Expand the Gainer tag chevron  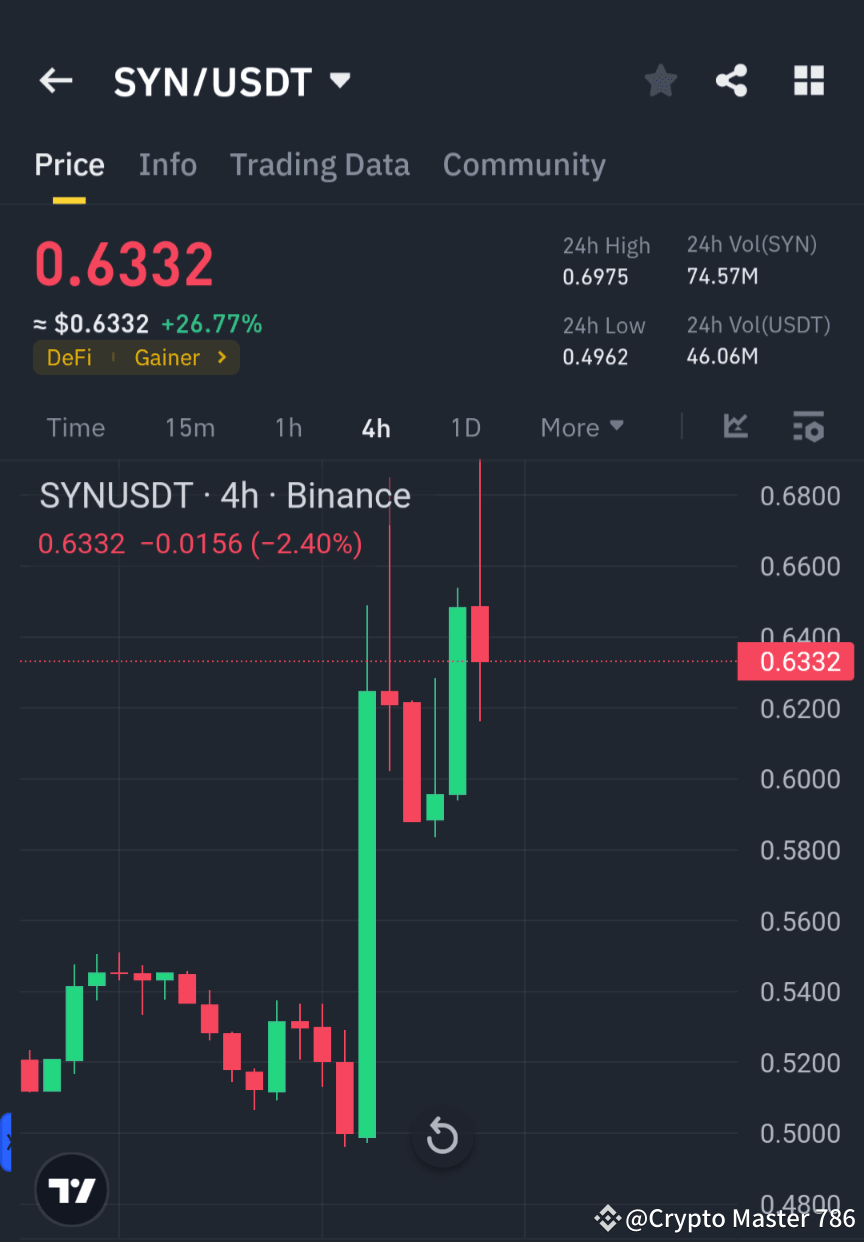click(221, 357)
